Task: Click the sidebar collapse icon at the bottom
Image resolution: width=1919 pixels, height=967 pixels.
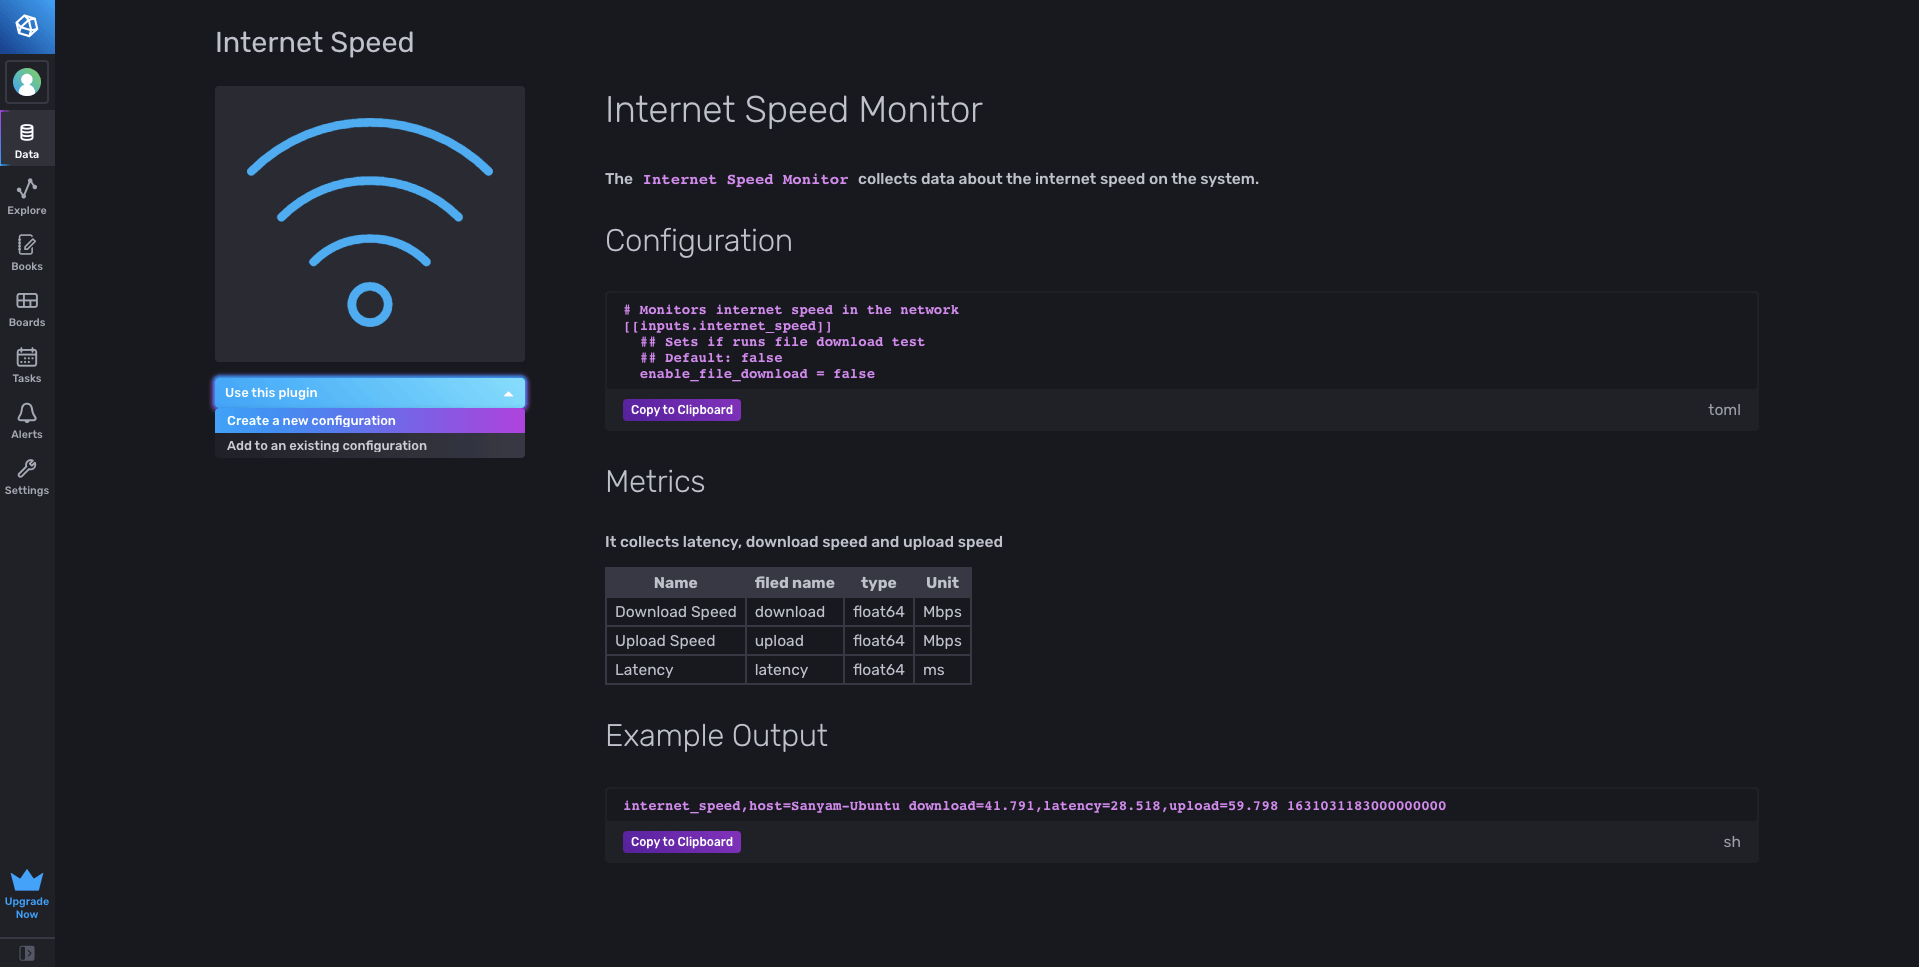Action: 27,953
